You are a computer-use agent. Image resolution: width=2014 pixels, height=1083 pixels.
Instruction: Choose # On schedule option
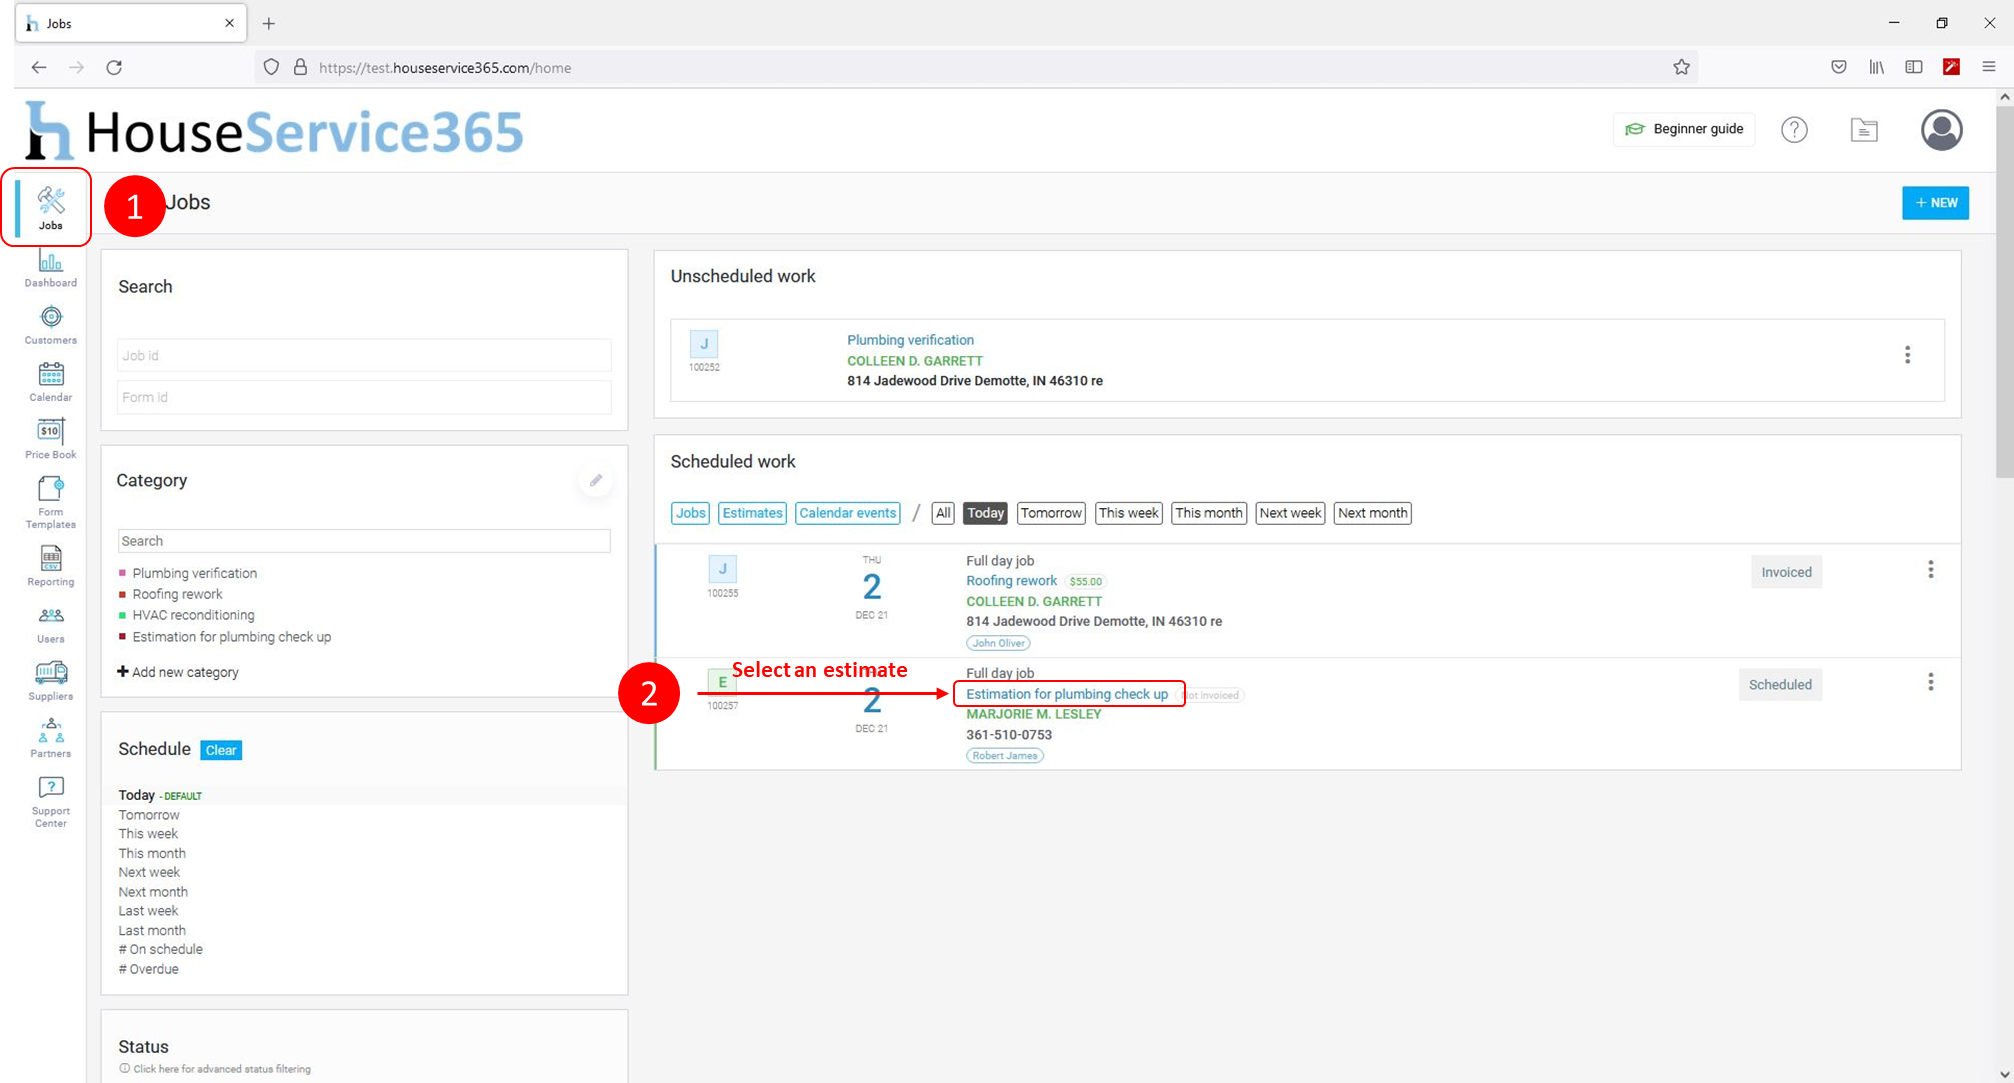[x=160, y=949]
